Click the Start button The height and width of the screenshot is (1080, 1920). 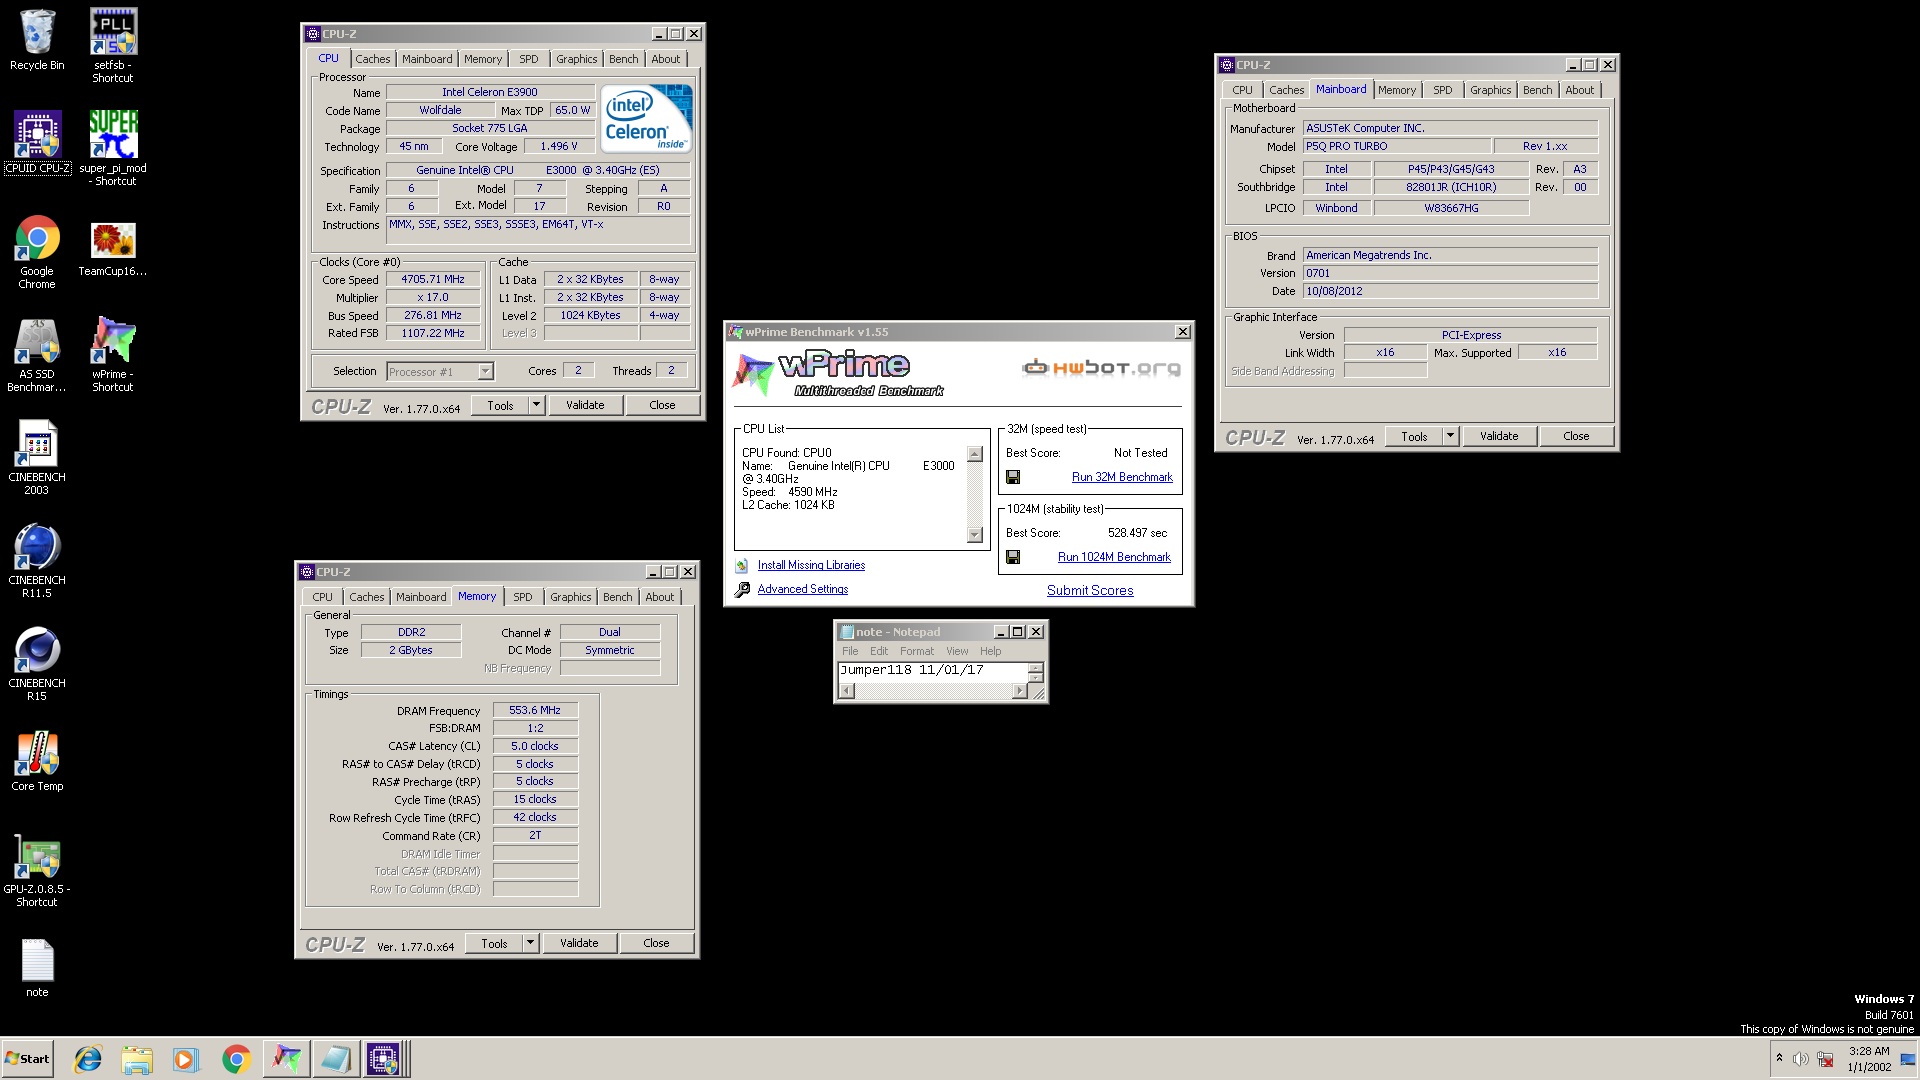[28, 1059]
